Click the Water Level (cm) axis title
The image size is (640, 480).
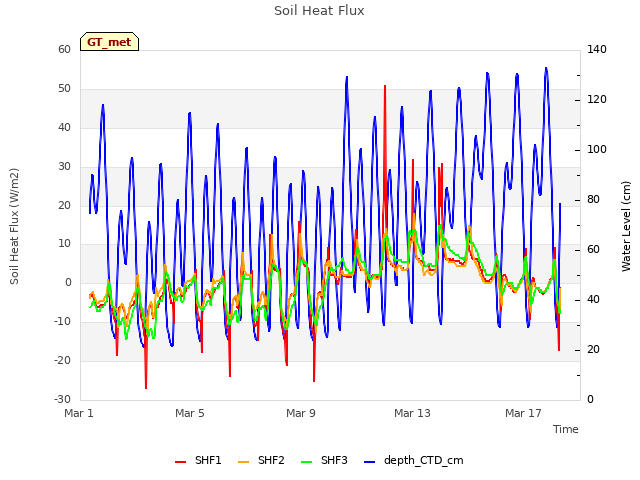click(x=626, y=227)
